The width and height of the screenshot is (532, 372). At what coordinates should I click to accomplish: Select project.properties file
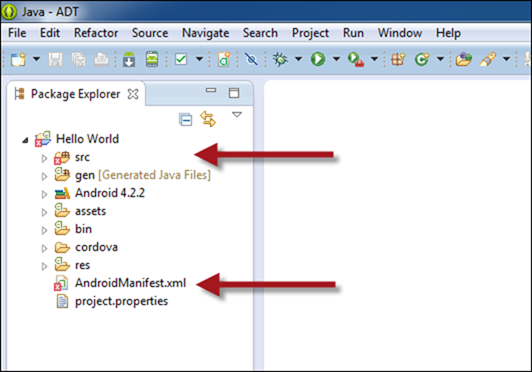(121, 301)
